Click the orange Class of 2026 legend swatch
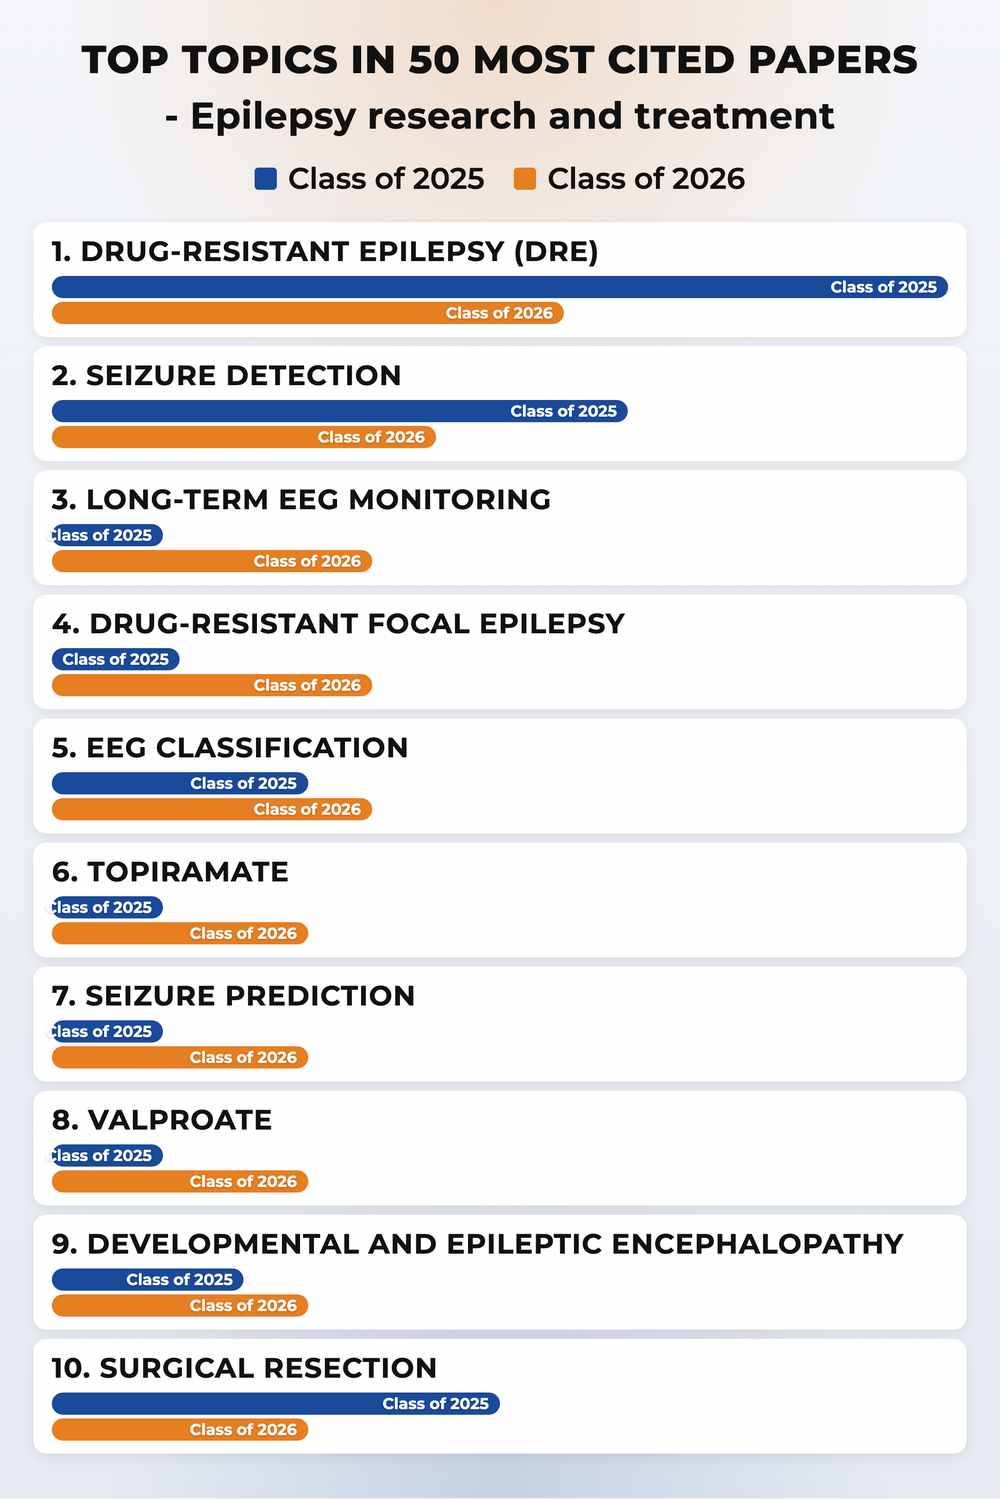This screenshot has height=1499, width=1000. coord(525,179)
